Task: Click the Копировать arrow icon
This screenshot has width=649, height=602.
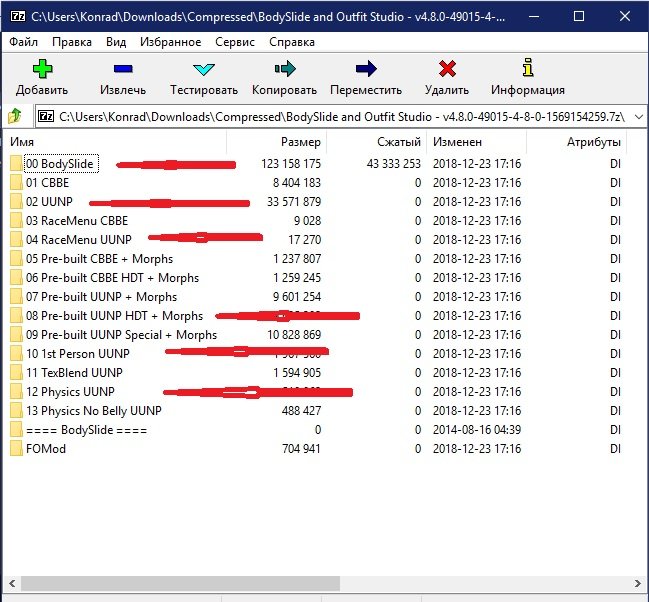Action: coord(285,70)
